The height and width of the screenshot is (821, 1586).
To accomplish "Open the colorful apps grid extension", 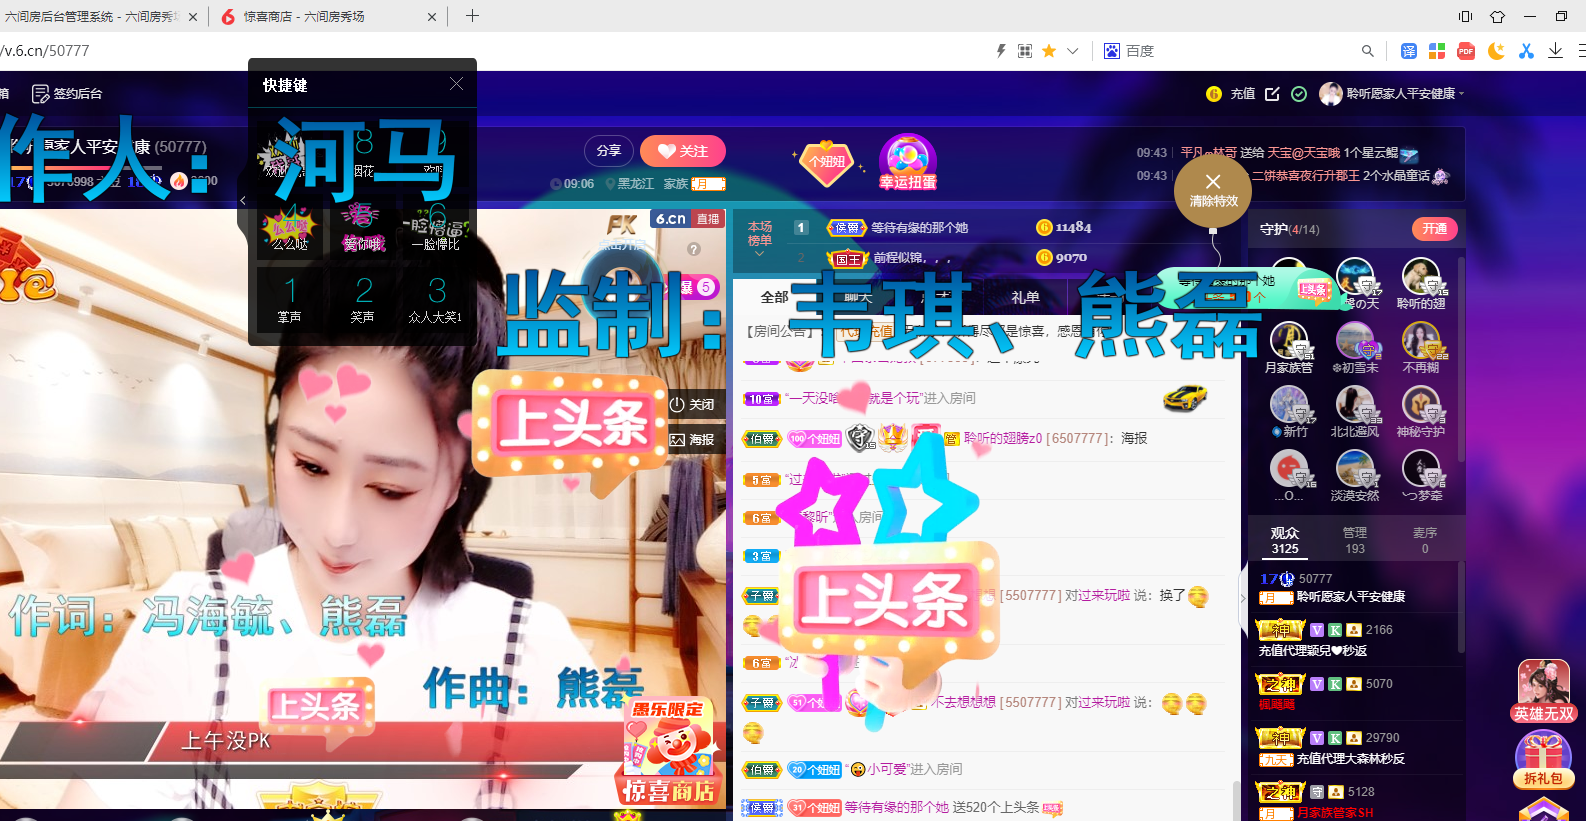I will [1437, 51].
